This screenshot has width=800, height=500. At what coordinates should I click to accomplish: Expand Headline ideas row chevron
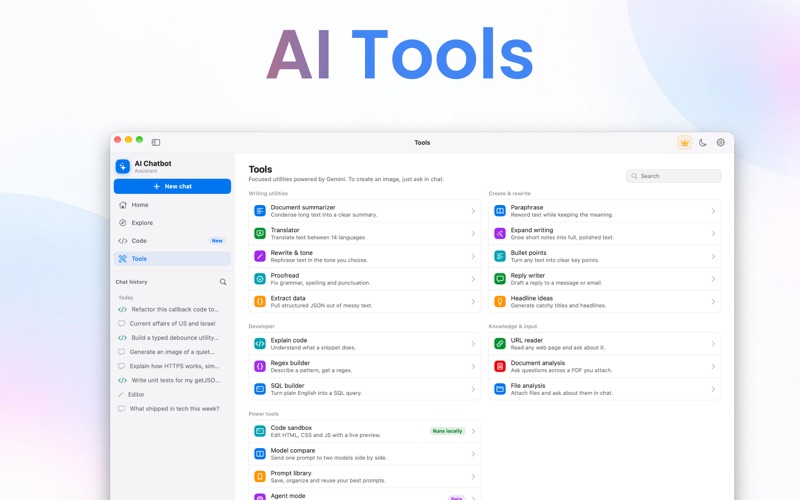pos(713,302)
